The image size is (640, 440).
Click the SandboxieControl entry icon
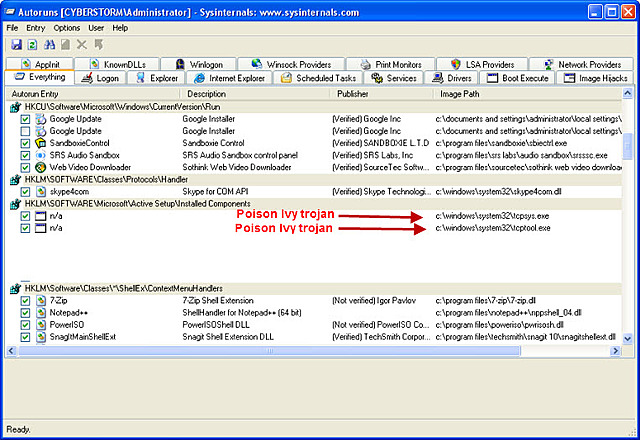[40, 143]
